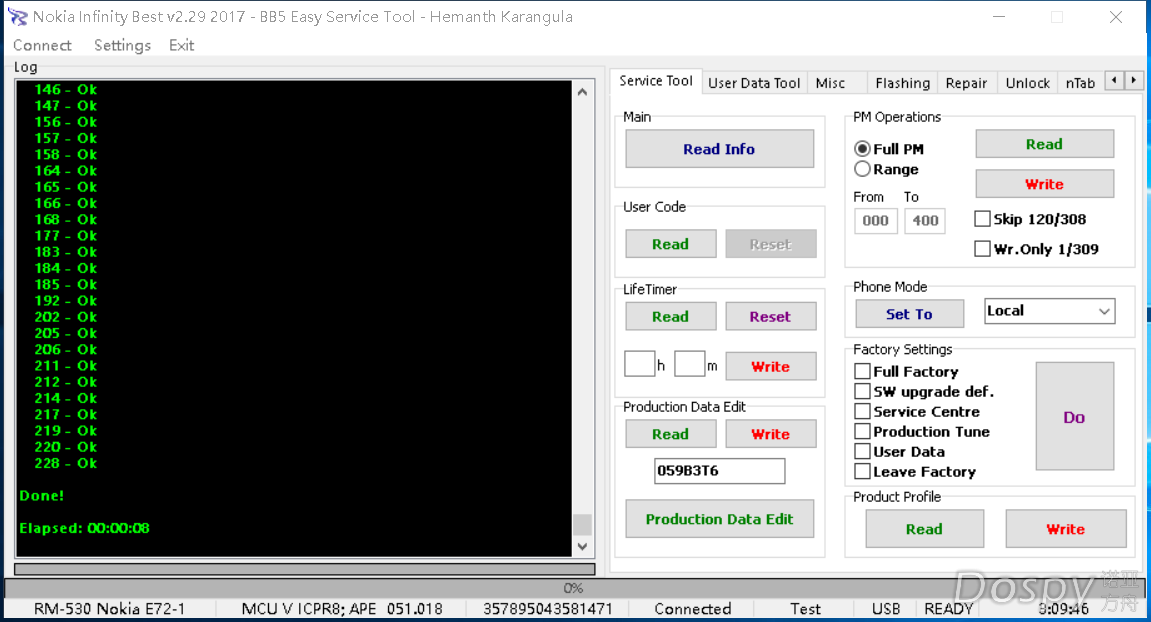Enable the Skip 120/308 checkbox

982,219
